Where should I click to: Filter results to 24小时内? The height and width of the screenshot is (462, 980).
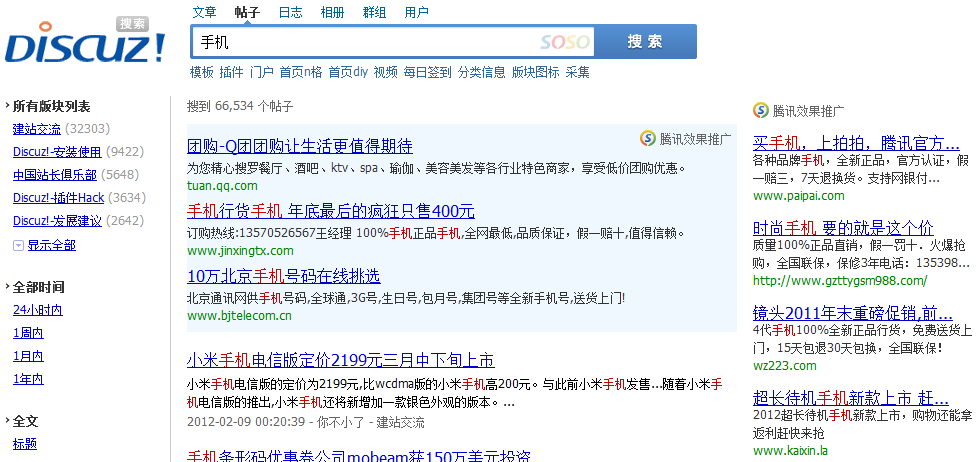coord(38,310)
